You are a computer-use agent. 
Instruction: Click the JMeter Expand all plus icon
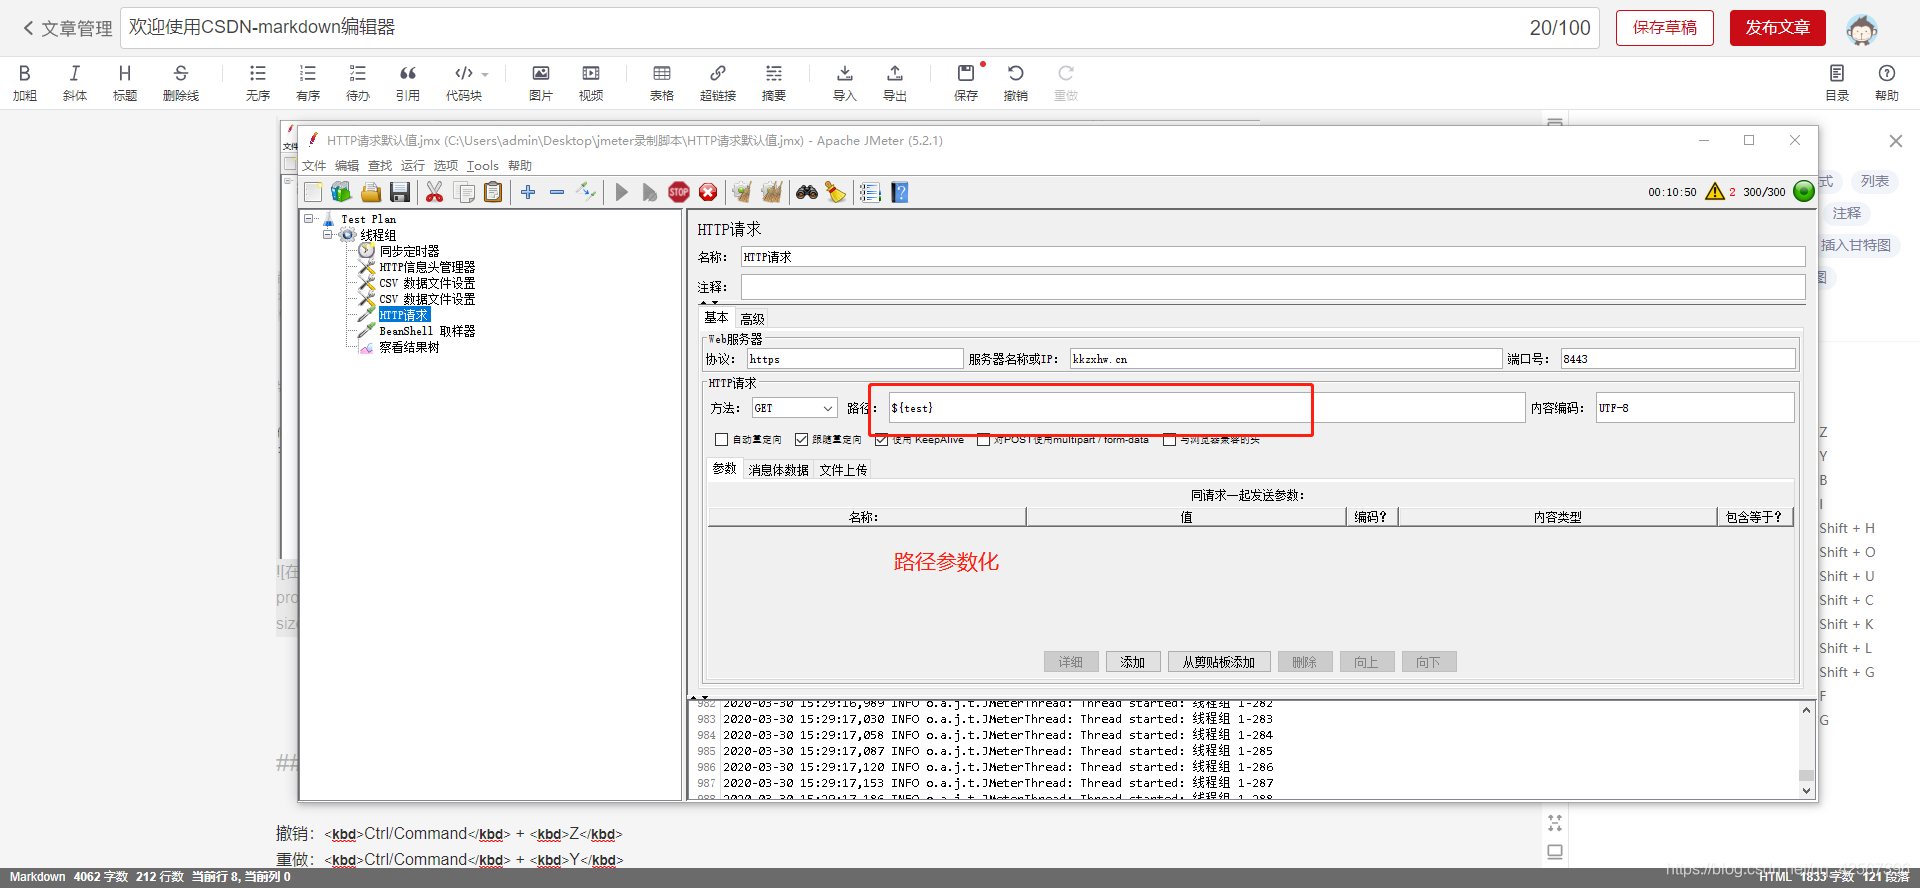point(528,192)
